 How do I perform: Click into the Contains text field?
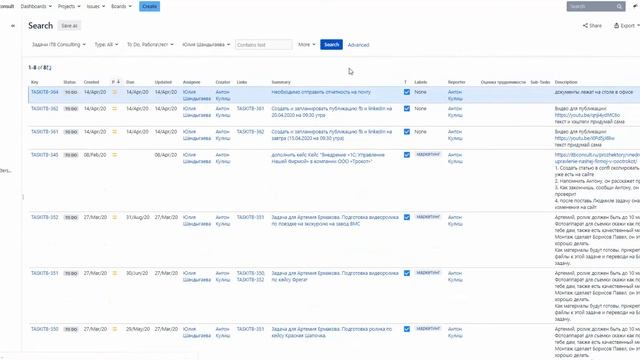pyautogui.click(x=264, y=44)
